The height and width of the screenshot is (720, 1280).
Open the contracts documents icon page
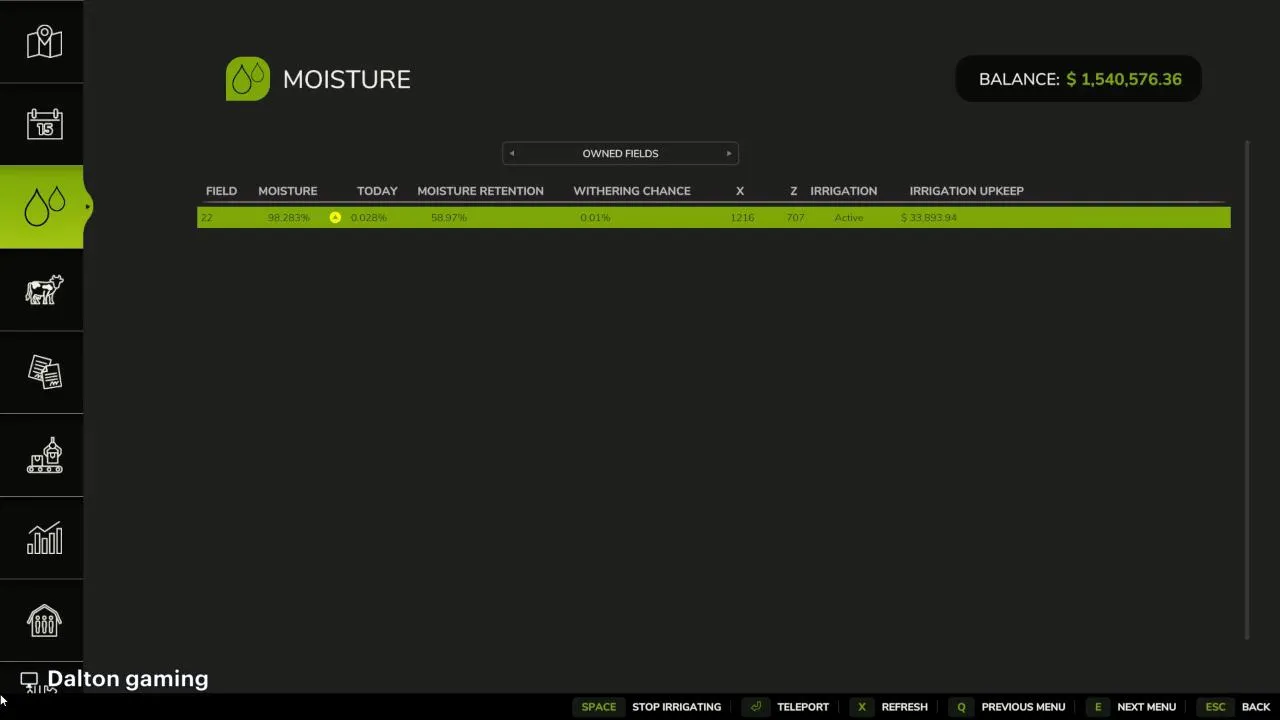44,372
